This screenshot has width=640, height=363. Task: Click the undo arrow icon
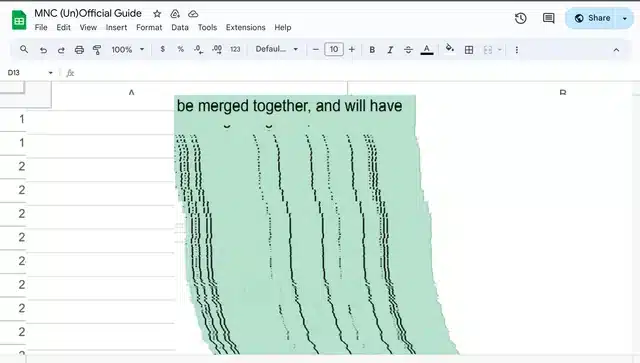(43, 50)
